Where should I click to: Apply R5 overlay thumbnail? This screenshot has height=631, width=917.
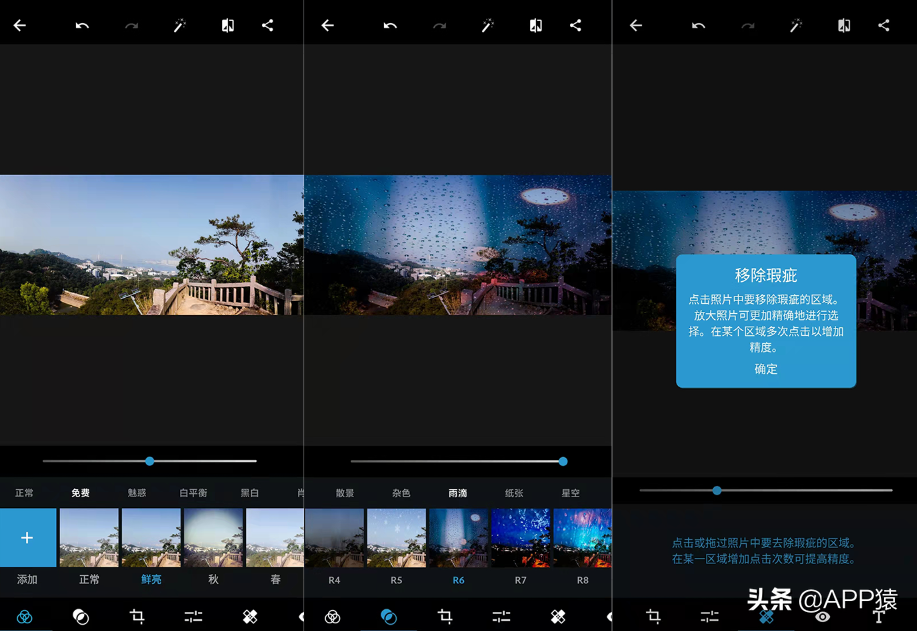tap(397, 537)
